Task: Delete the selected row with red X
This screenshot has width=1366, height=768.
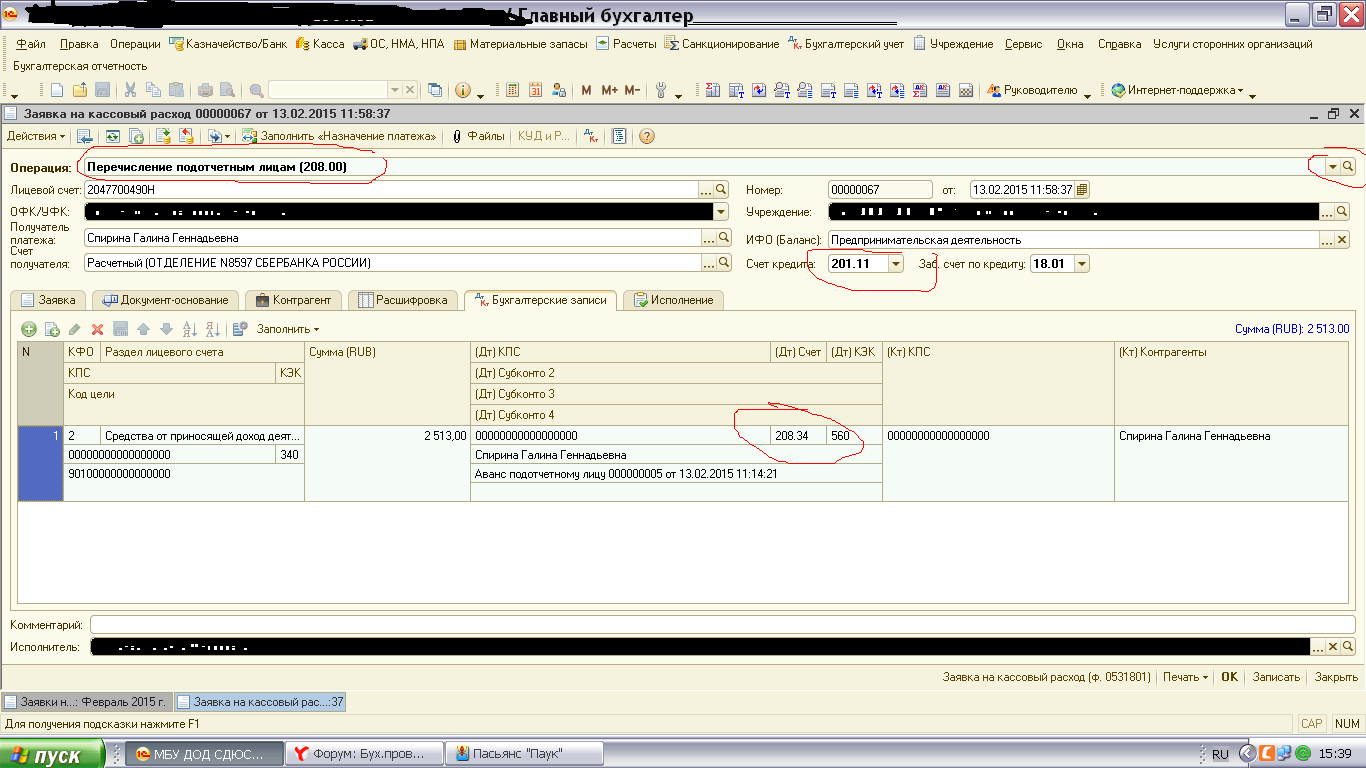Action: [x=97, y=329]
